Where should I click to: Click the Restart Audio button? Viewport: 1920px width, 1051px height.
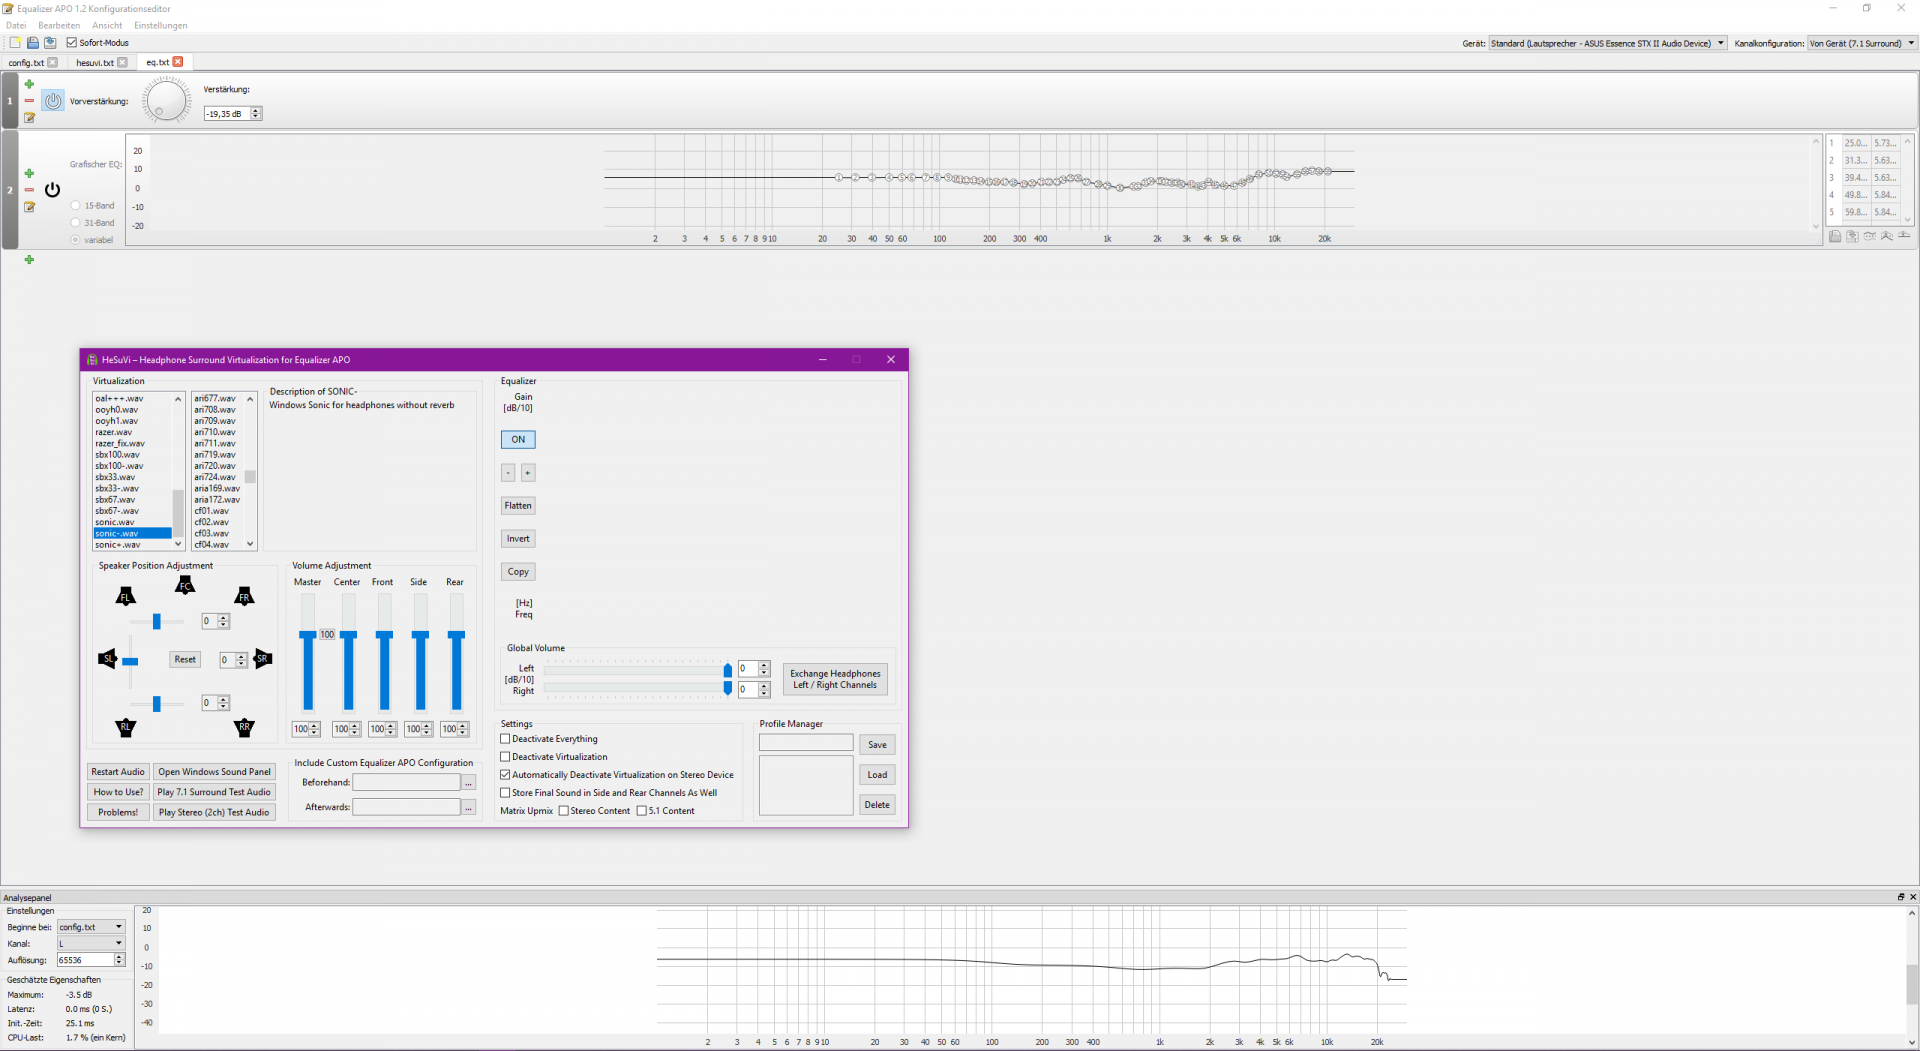point(118,772)
